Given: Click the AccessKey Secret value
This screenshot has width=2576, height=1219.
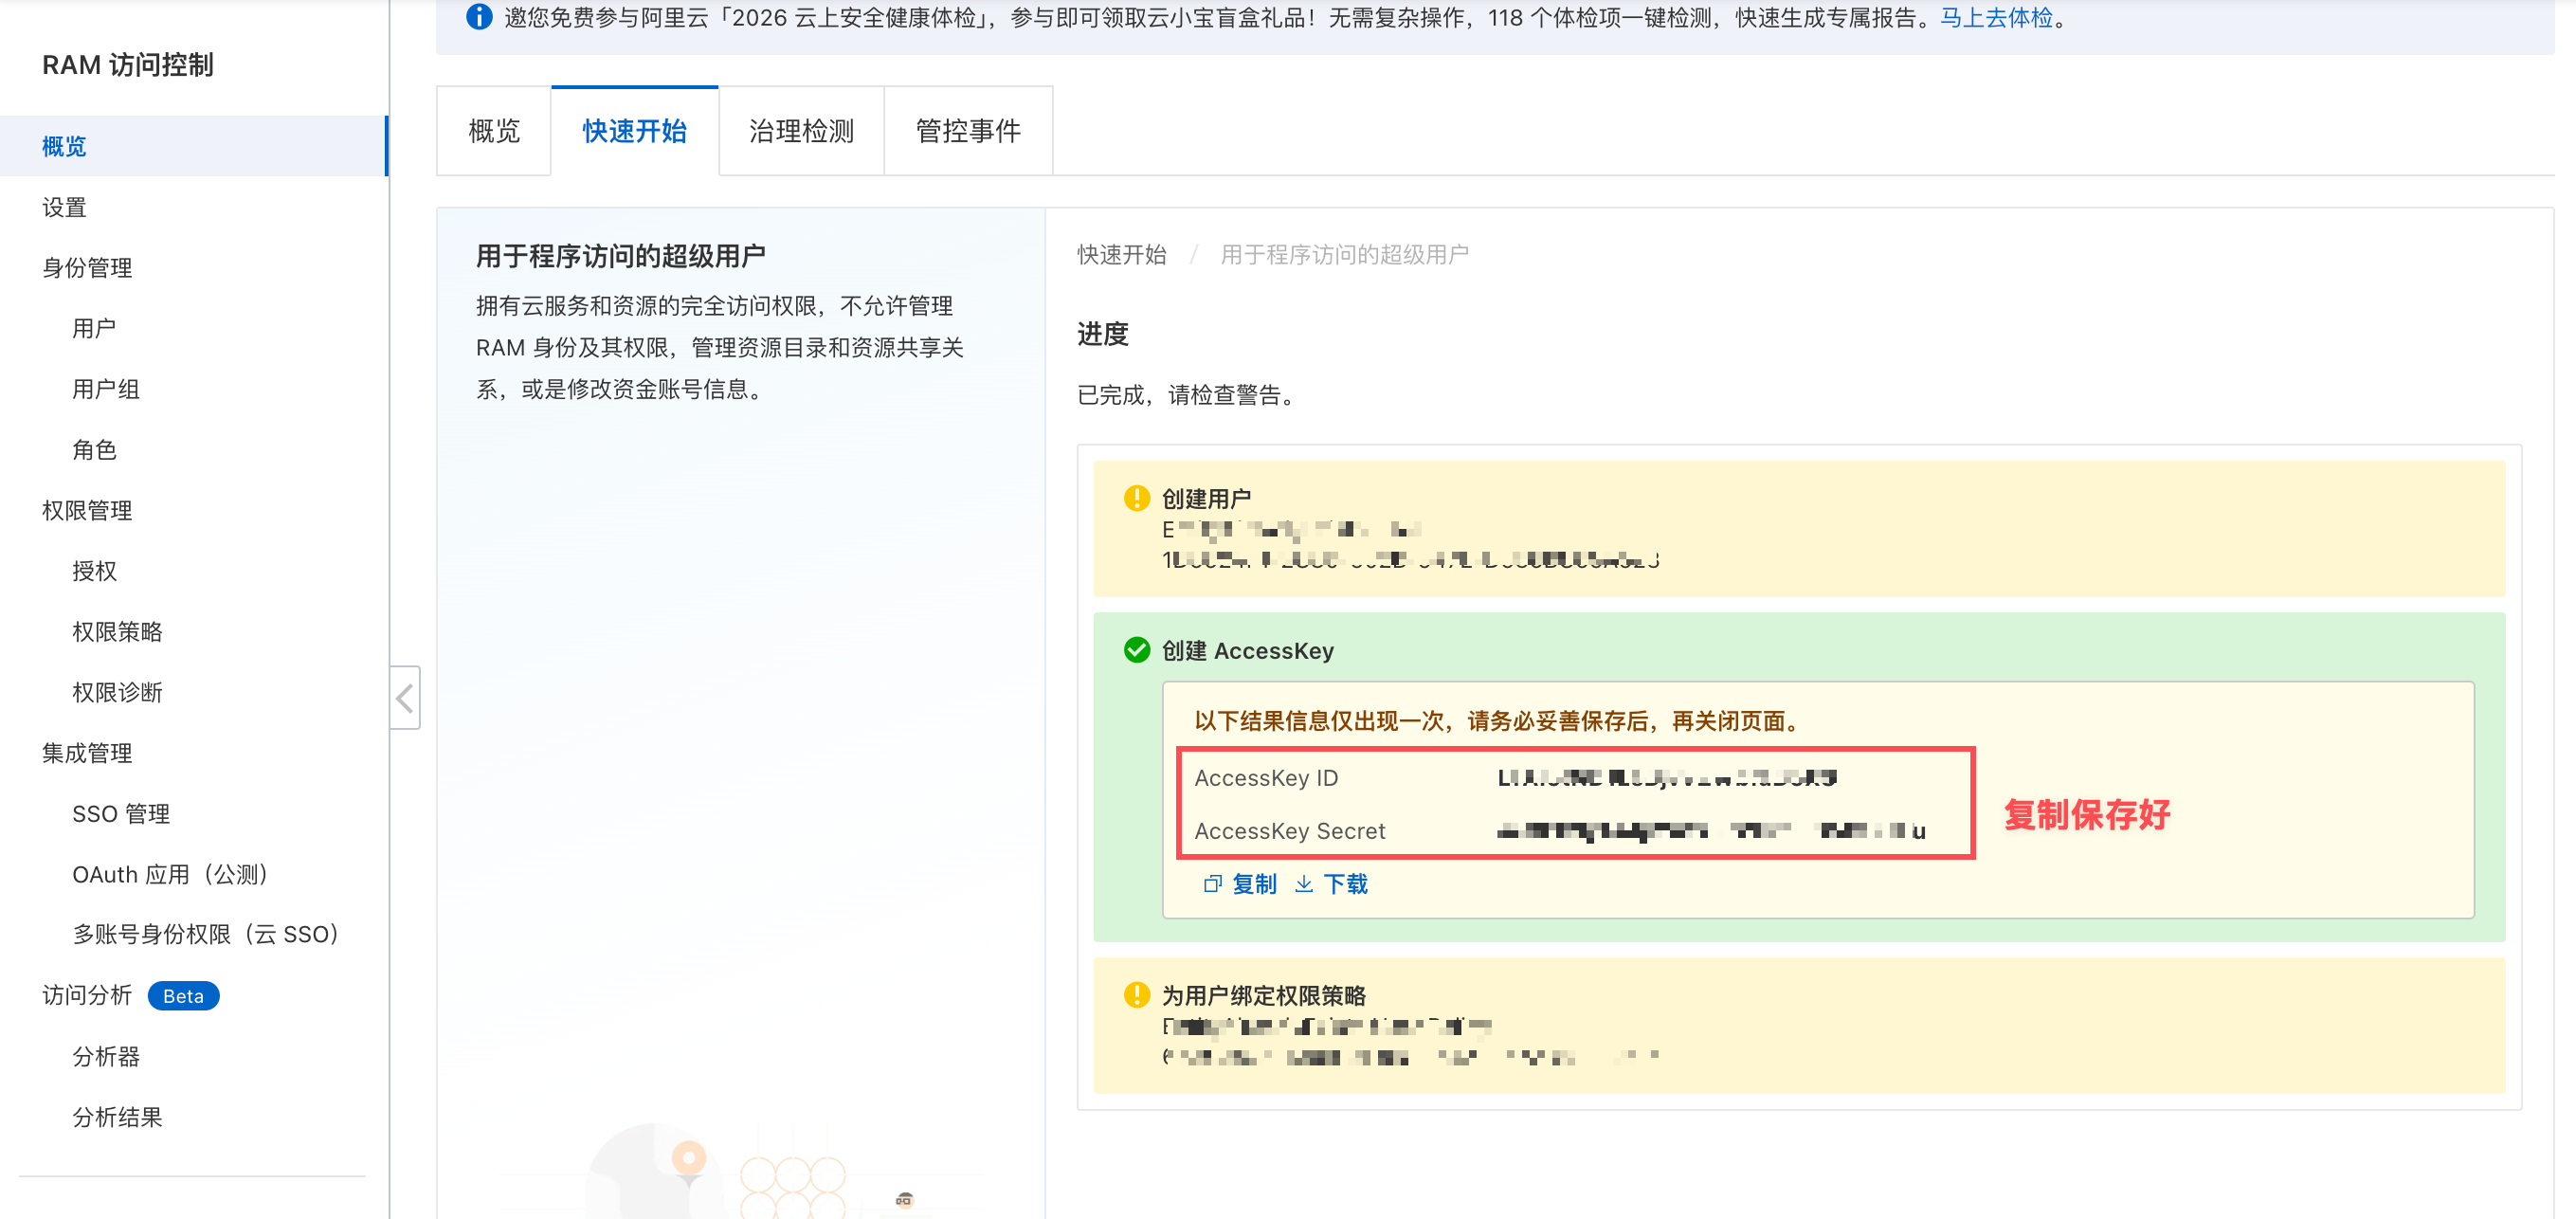Looking at the screenshot, I should coord(1711,831).
